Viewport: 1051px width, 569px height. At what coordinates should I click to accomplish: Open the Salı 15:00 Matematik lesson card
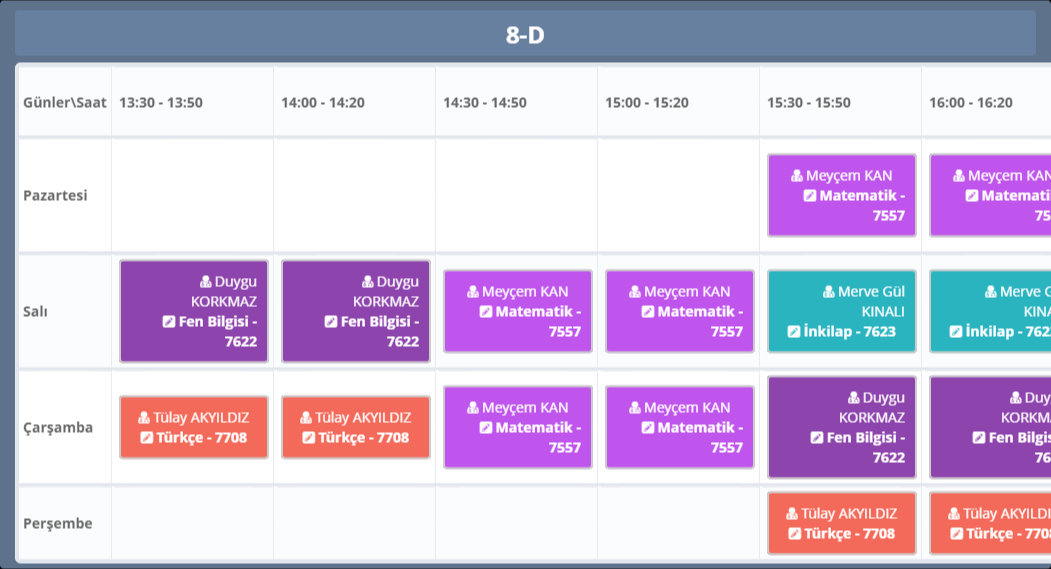[679, 311]
